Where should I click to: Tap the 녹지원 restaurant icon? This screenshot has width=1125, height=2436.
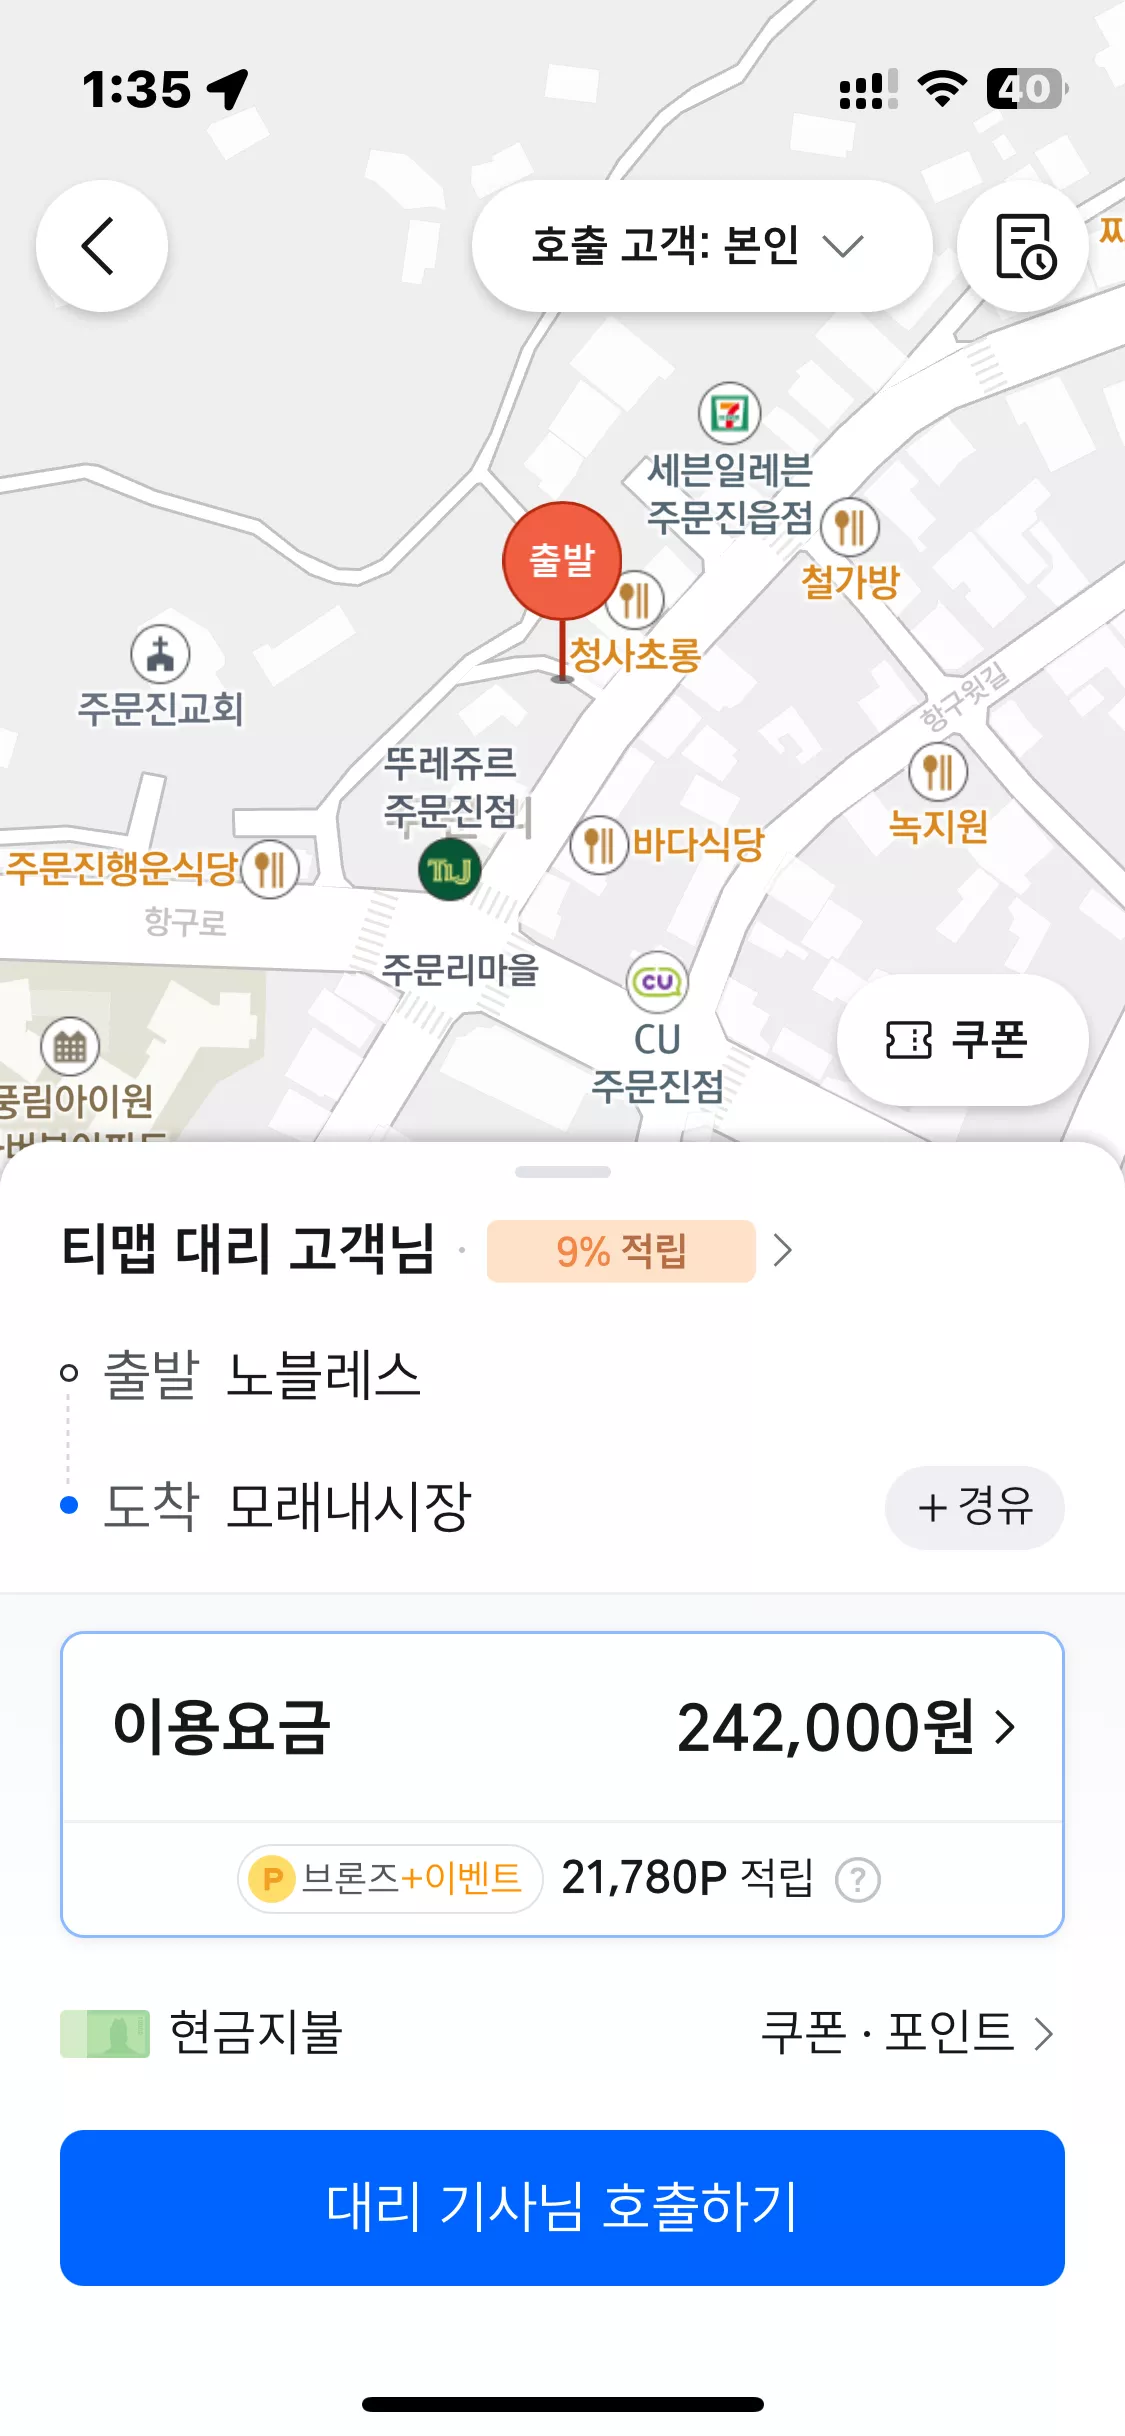pos(938,772)
